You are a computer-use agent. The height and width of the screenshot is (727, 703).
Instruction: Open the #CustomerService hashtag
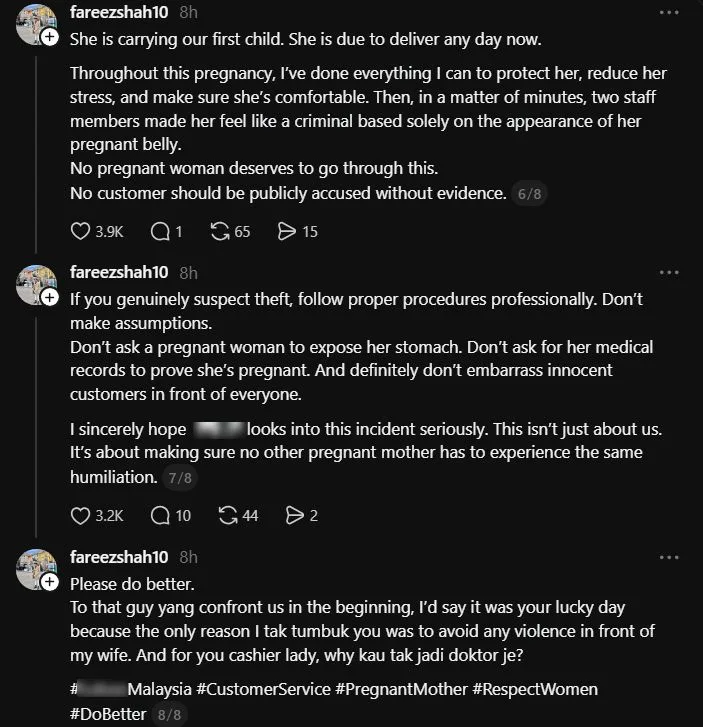263,689
